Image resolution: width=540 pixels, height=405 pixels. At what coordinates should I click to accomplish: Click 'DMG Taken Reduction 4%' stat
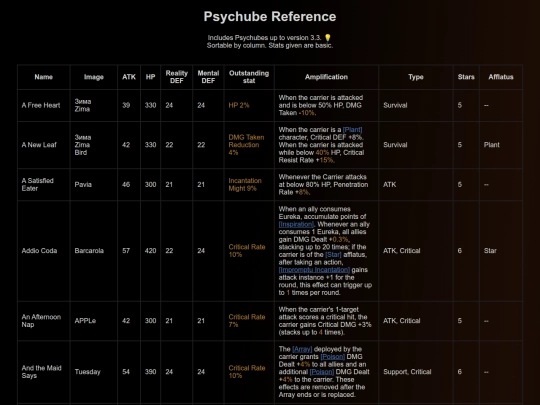click(x=246, y=145)
